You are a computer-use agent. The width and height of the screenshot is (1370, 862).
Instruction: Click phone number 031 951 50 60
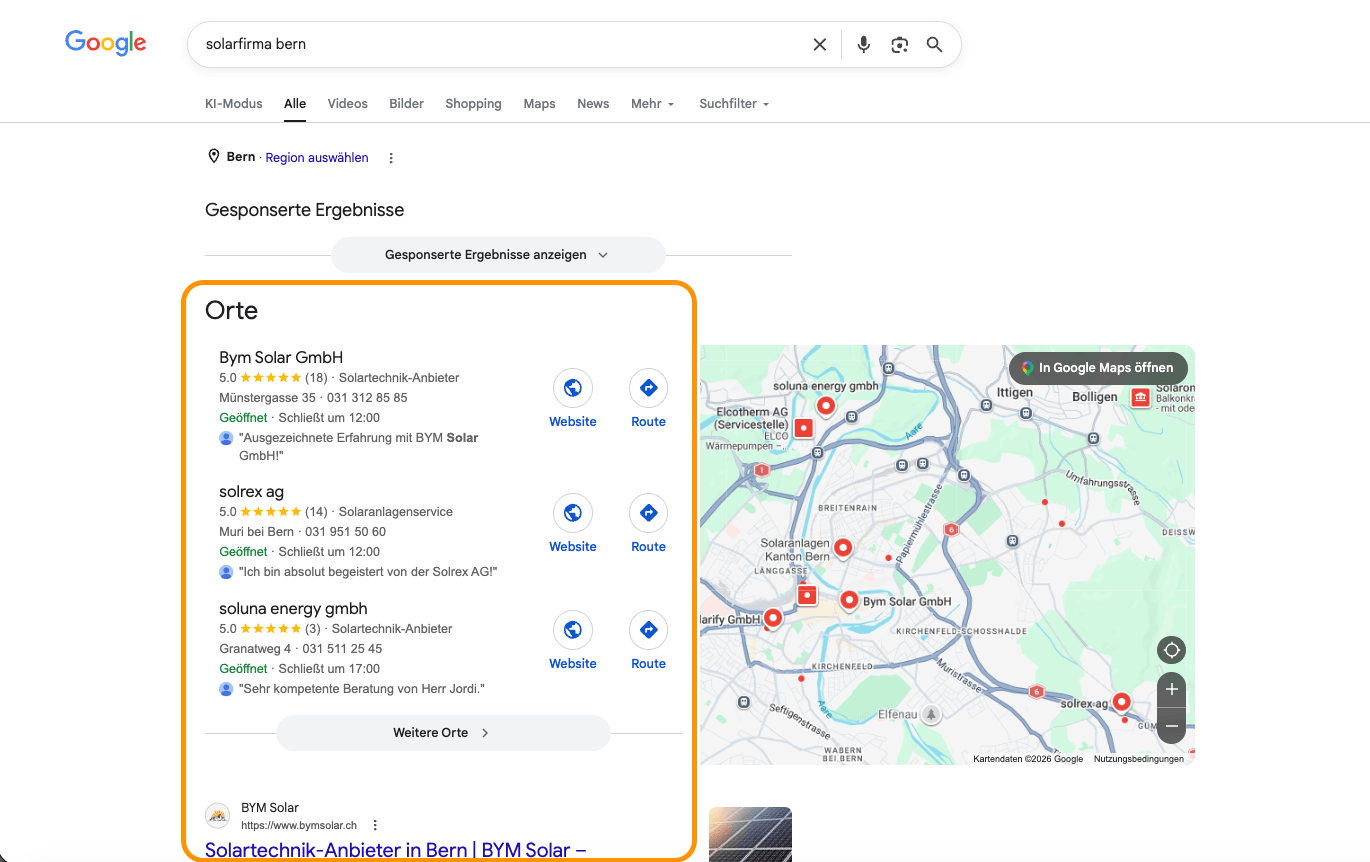click(x=345, y=532)
